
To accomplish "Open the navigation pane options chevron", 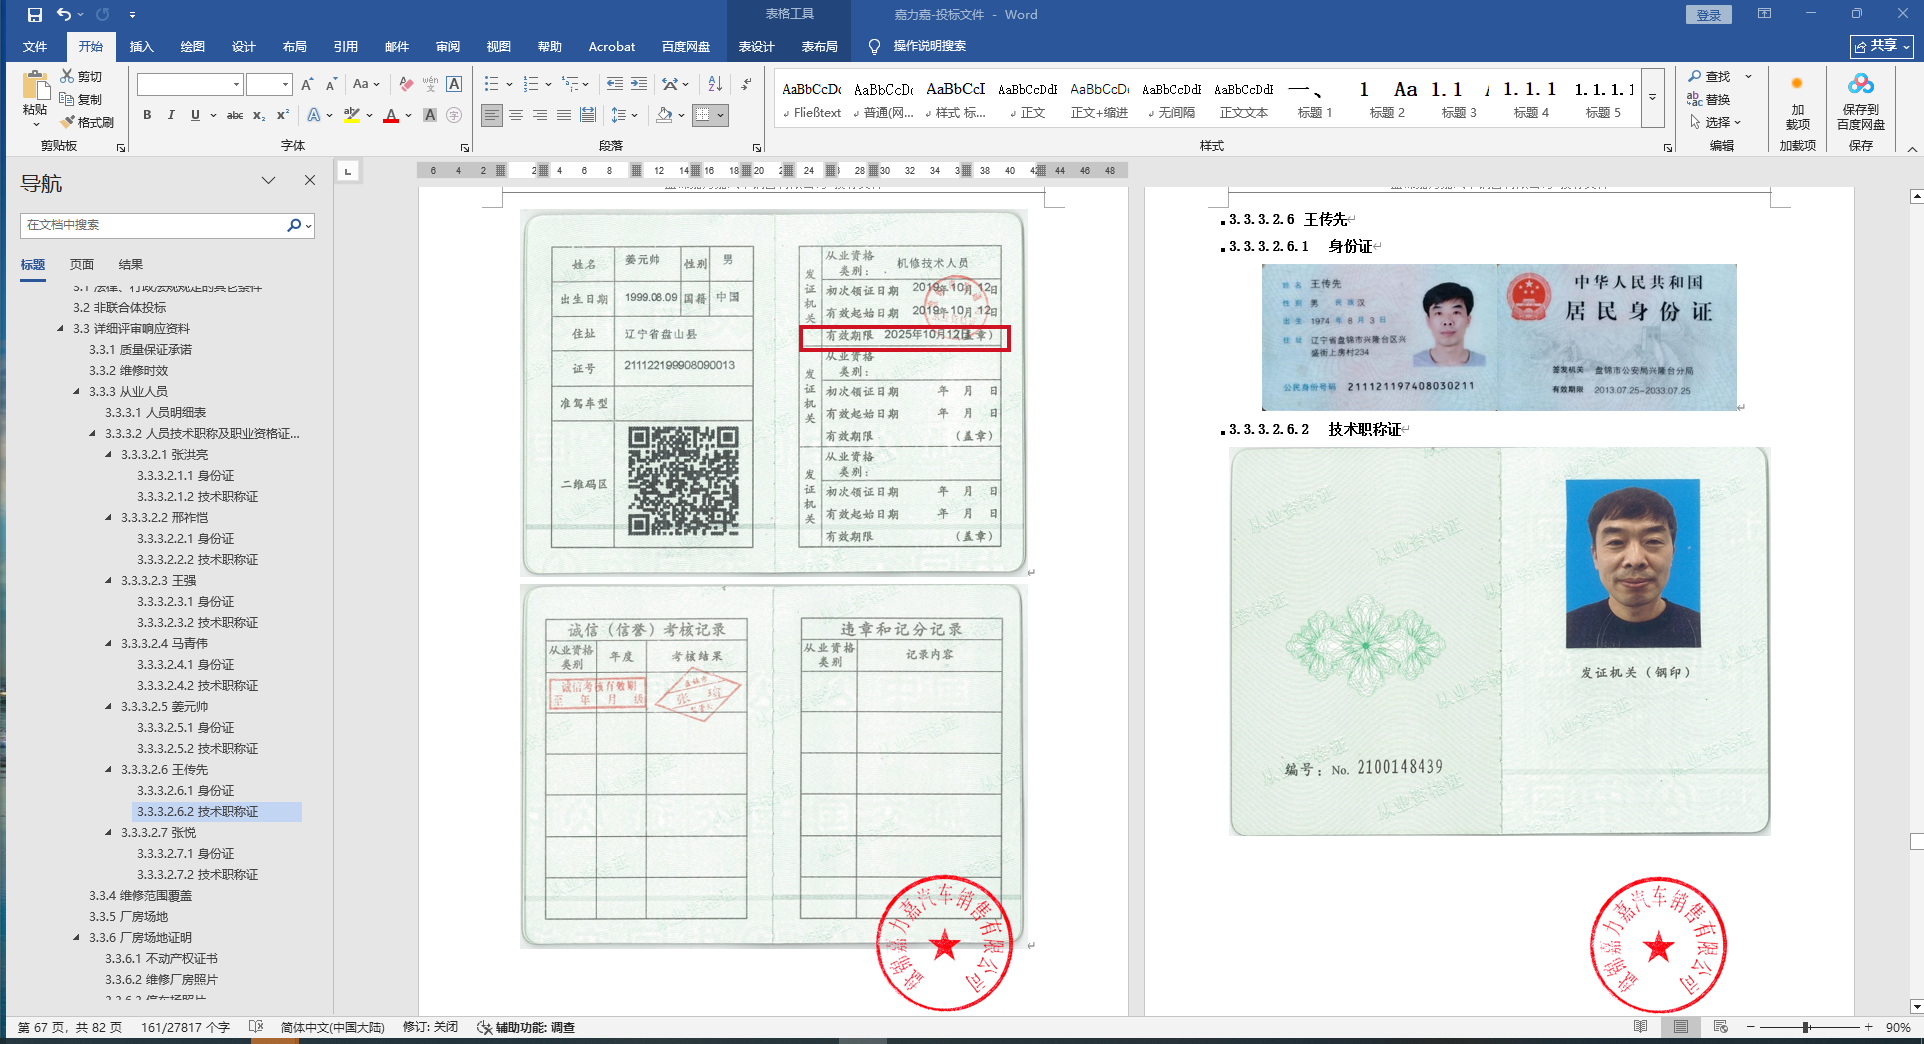I will pyautogui.click(x=268, y=180).
